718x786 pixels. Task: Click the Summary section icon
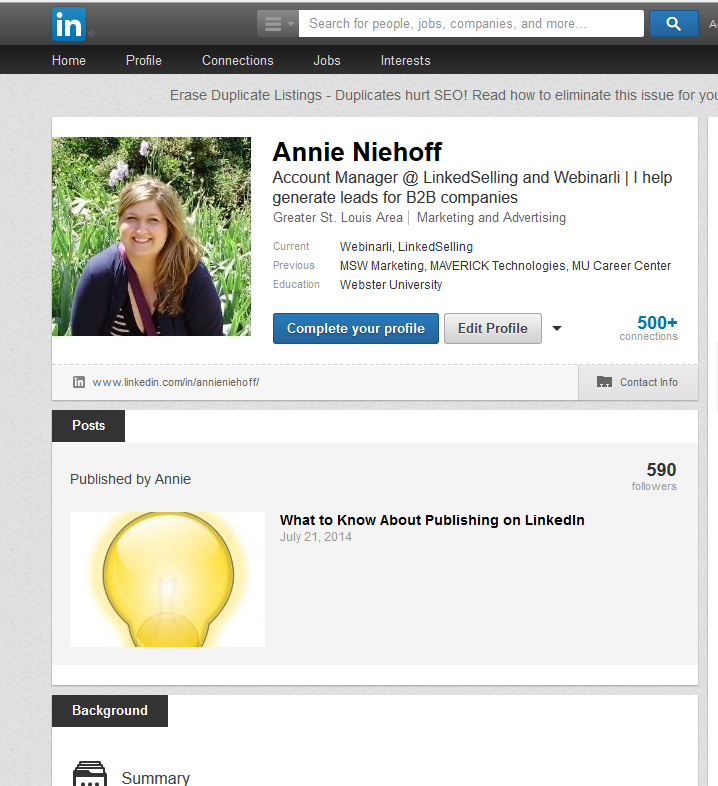pos(90,774)
